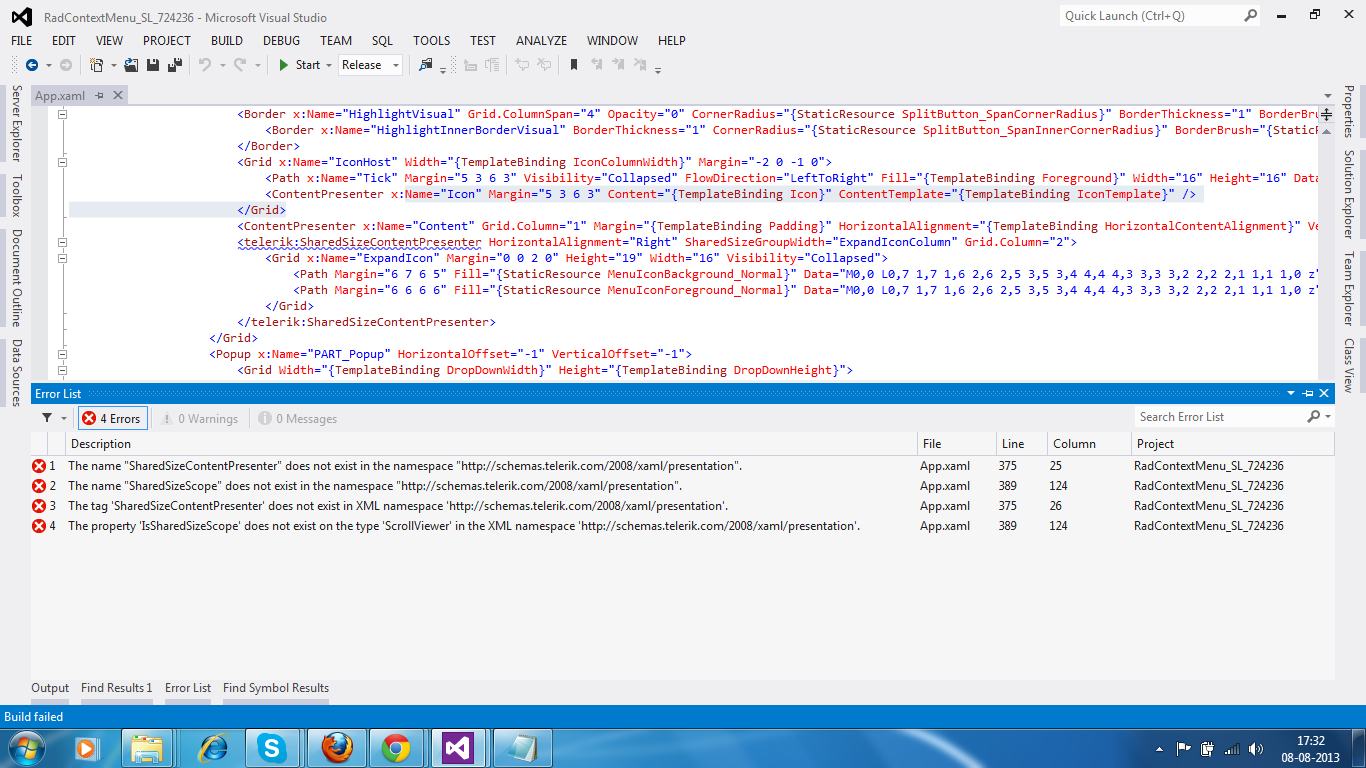
Task: Open the New Project dropdown arrow
Action: click(x=113, y=65)
